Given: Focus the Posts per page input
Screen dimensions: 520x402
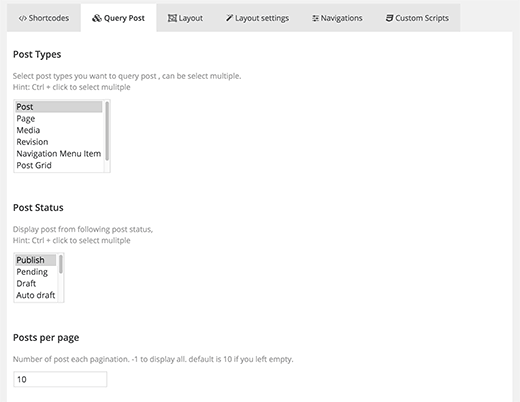Looking at the screenshot, I should pyautogui.click(x=60, y=379).
